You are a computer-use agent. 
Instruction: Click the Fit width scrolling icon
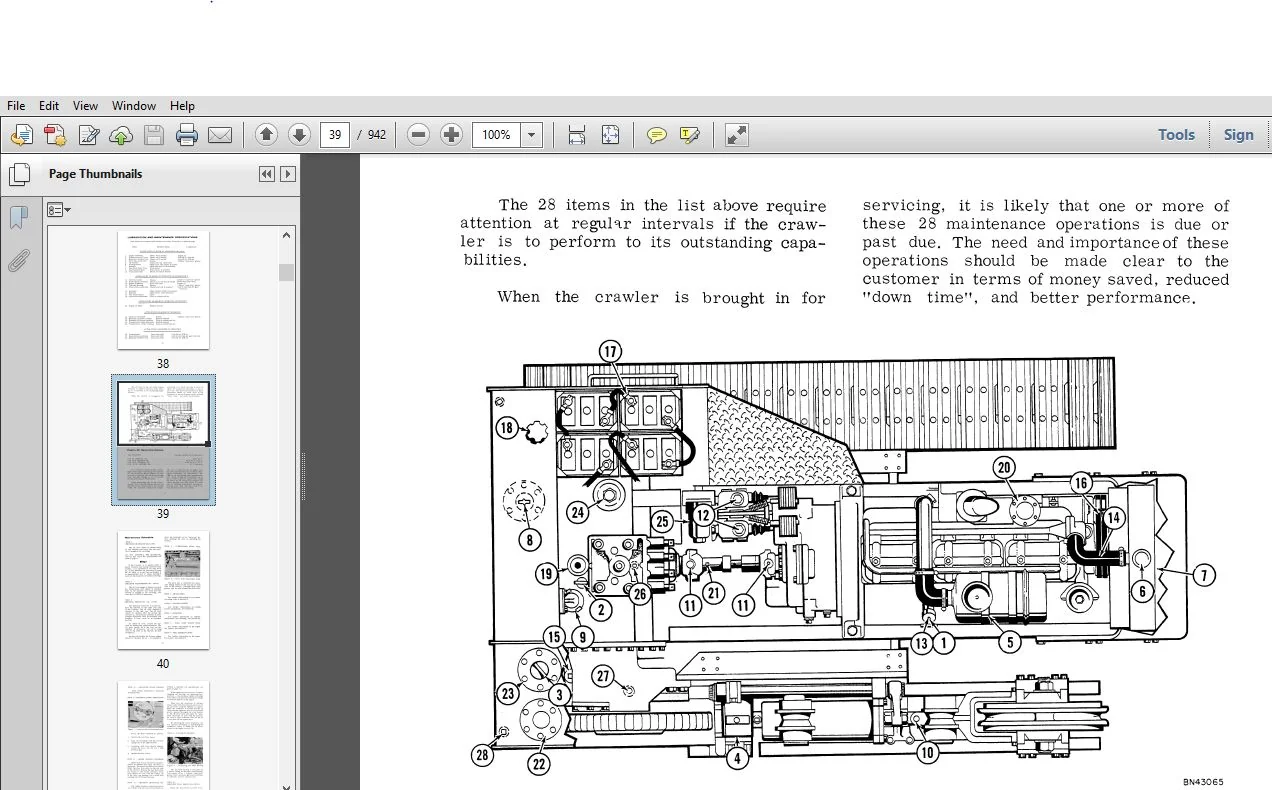click(576, 135)
